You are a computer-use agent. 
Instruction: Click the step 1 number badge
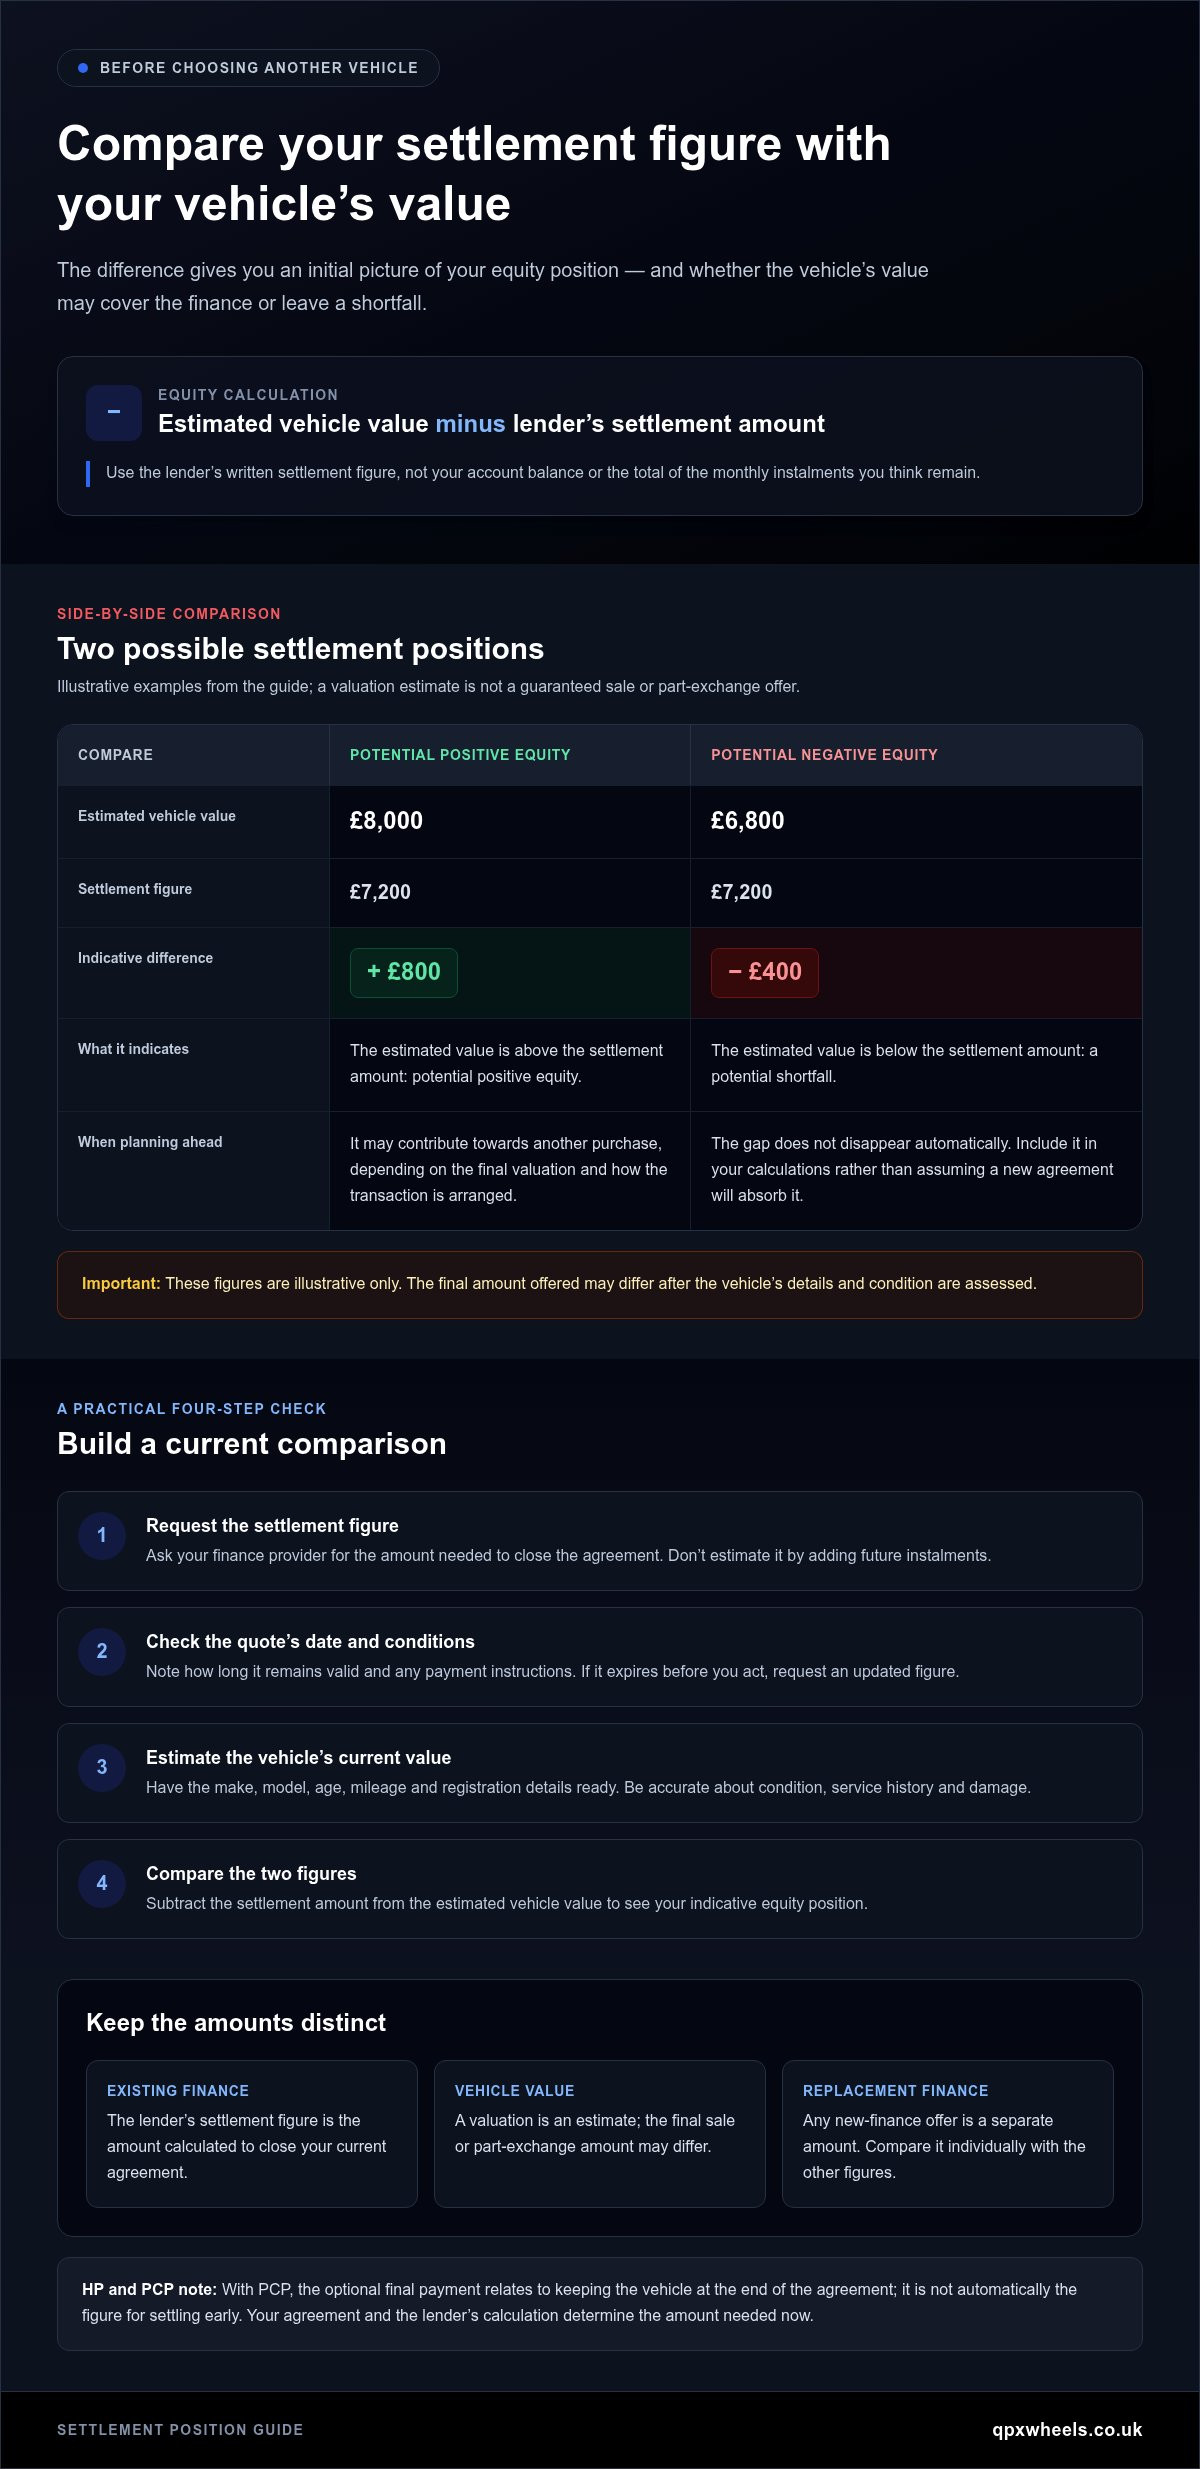point(102,1535)
